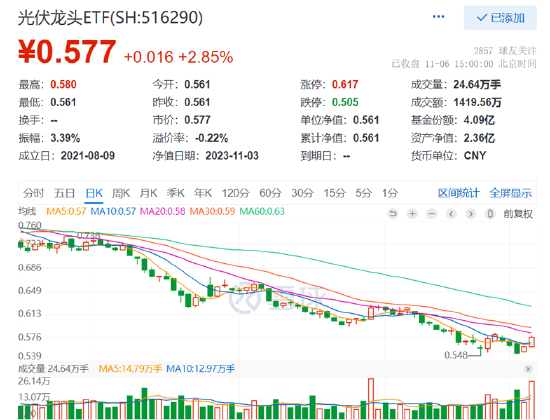Click the MA30:0.59 moving average label

tap(212, 212)
